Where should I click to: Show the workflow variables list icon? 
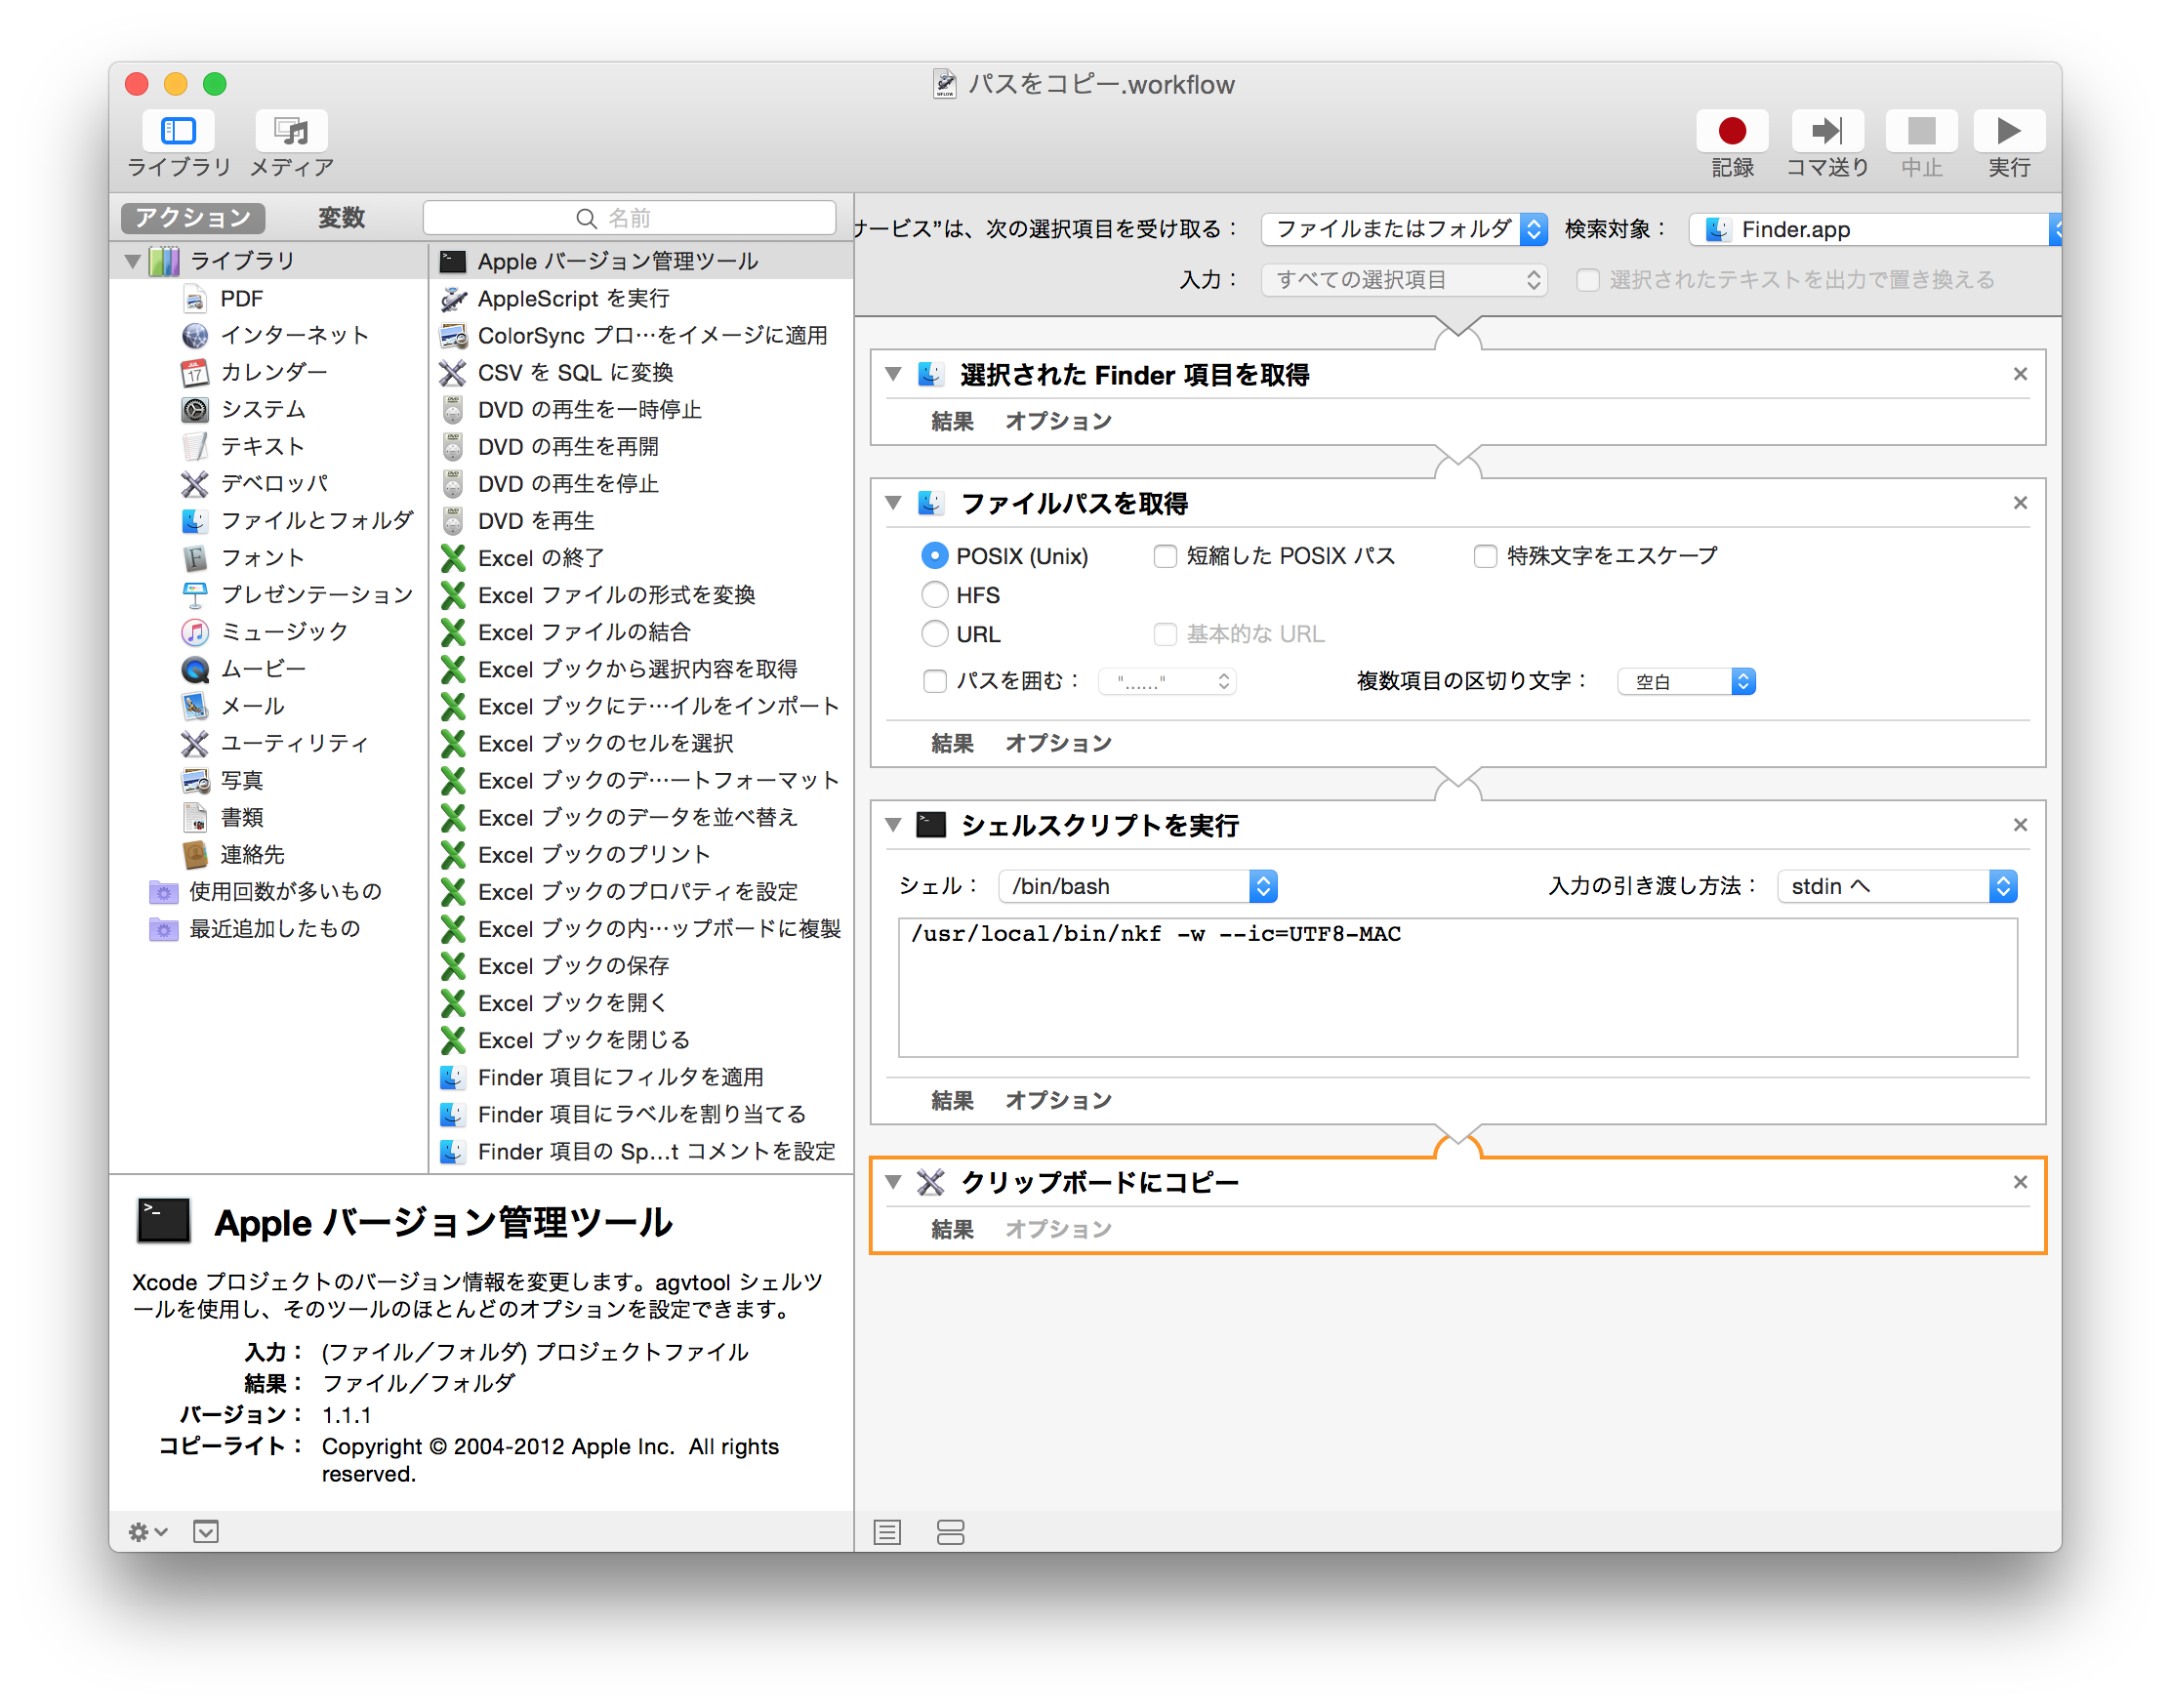click(950, 1531)
